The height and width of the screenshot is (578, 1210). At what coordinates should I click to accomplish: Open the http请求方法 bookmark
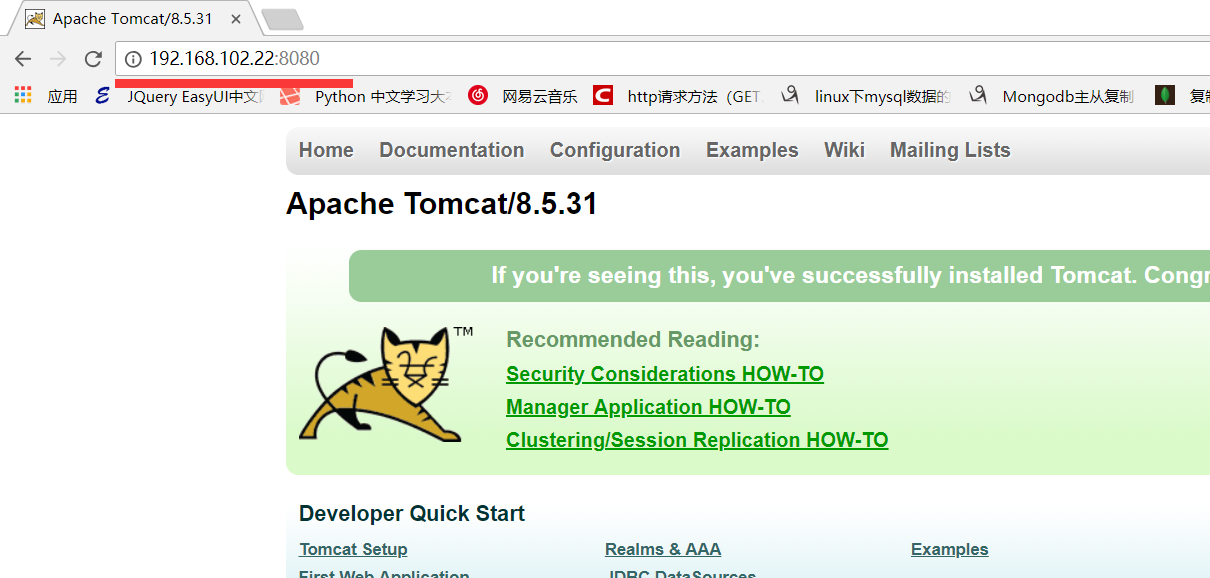696,96
